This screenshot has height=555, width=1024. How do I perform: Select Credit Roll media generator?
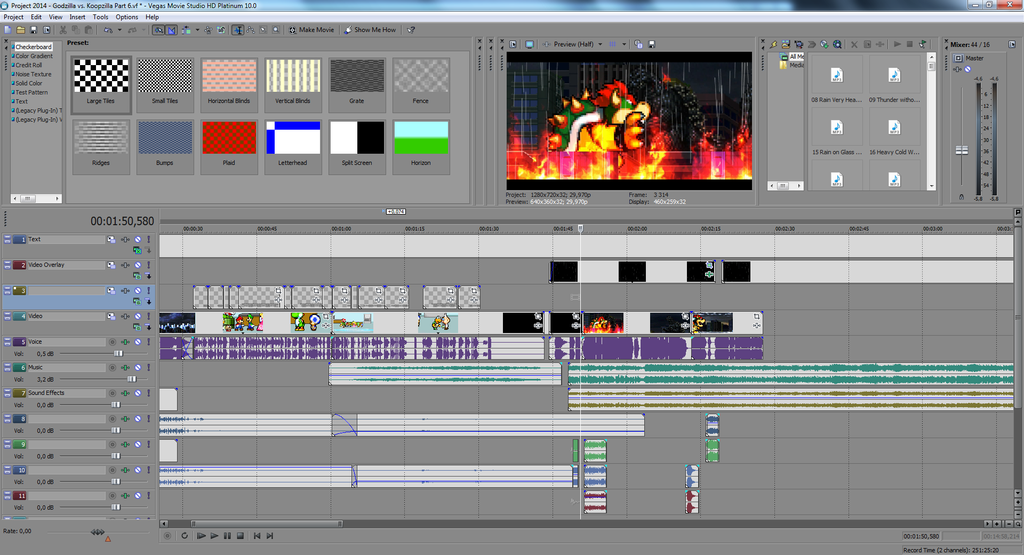(29, 65)
